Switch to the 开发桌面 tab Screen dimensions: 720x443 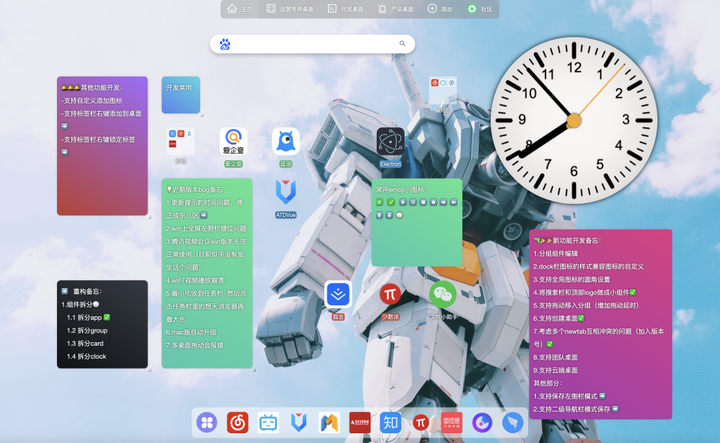pyautogui.click(x=345, y=9)
